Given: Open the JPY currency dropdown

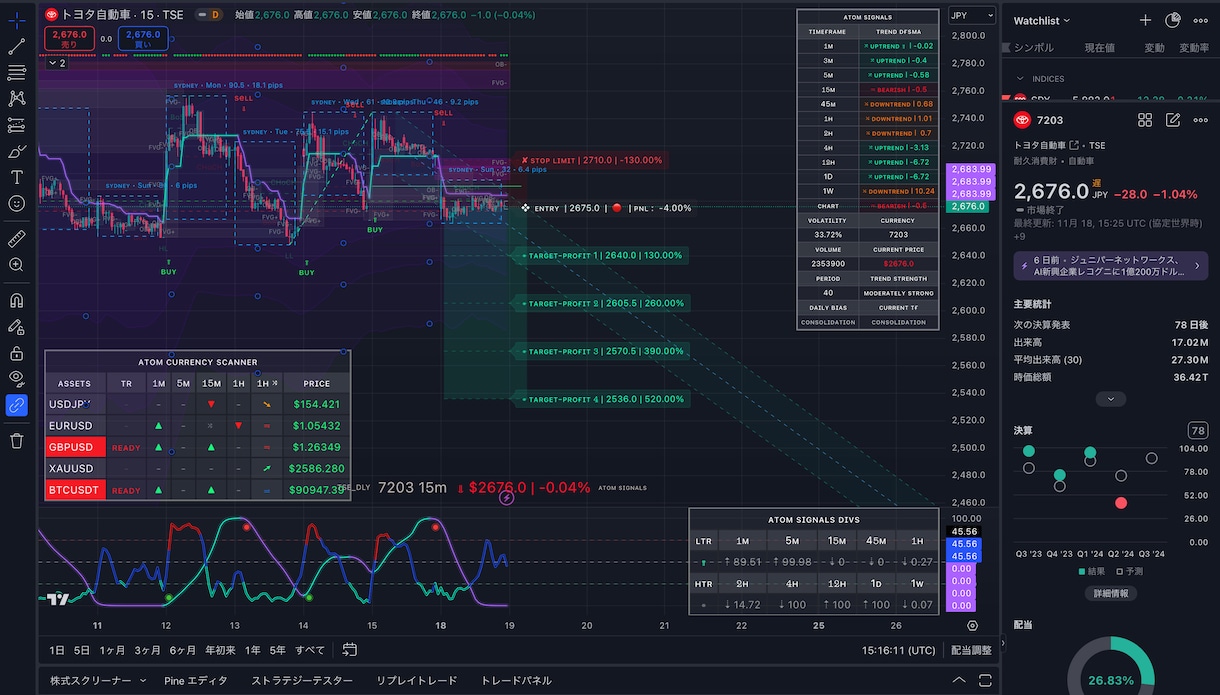Looking at the screenshot, I should click(972, 16).
